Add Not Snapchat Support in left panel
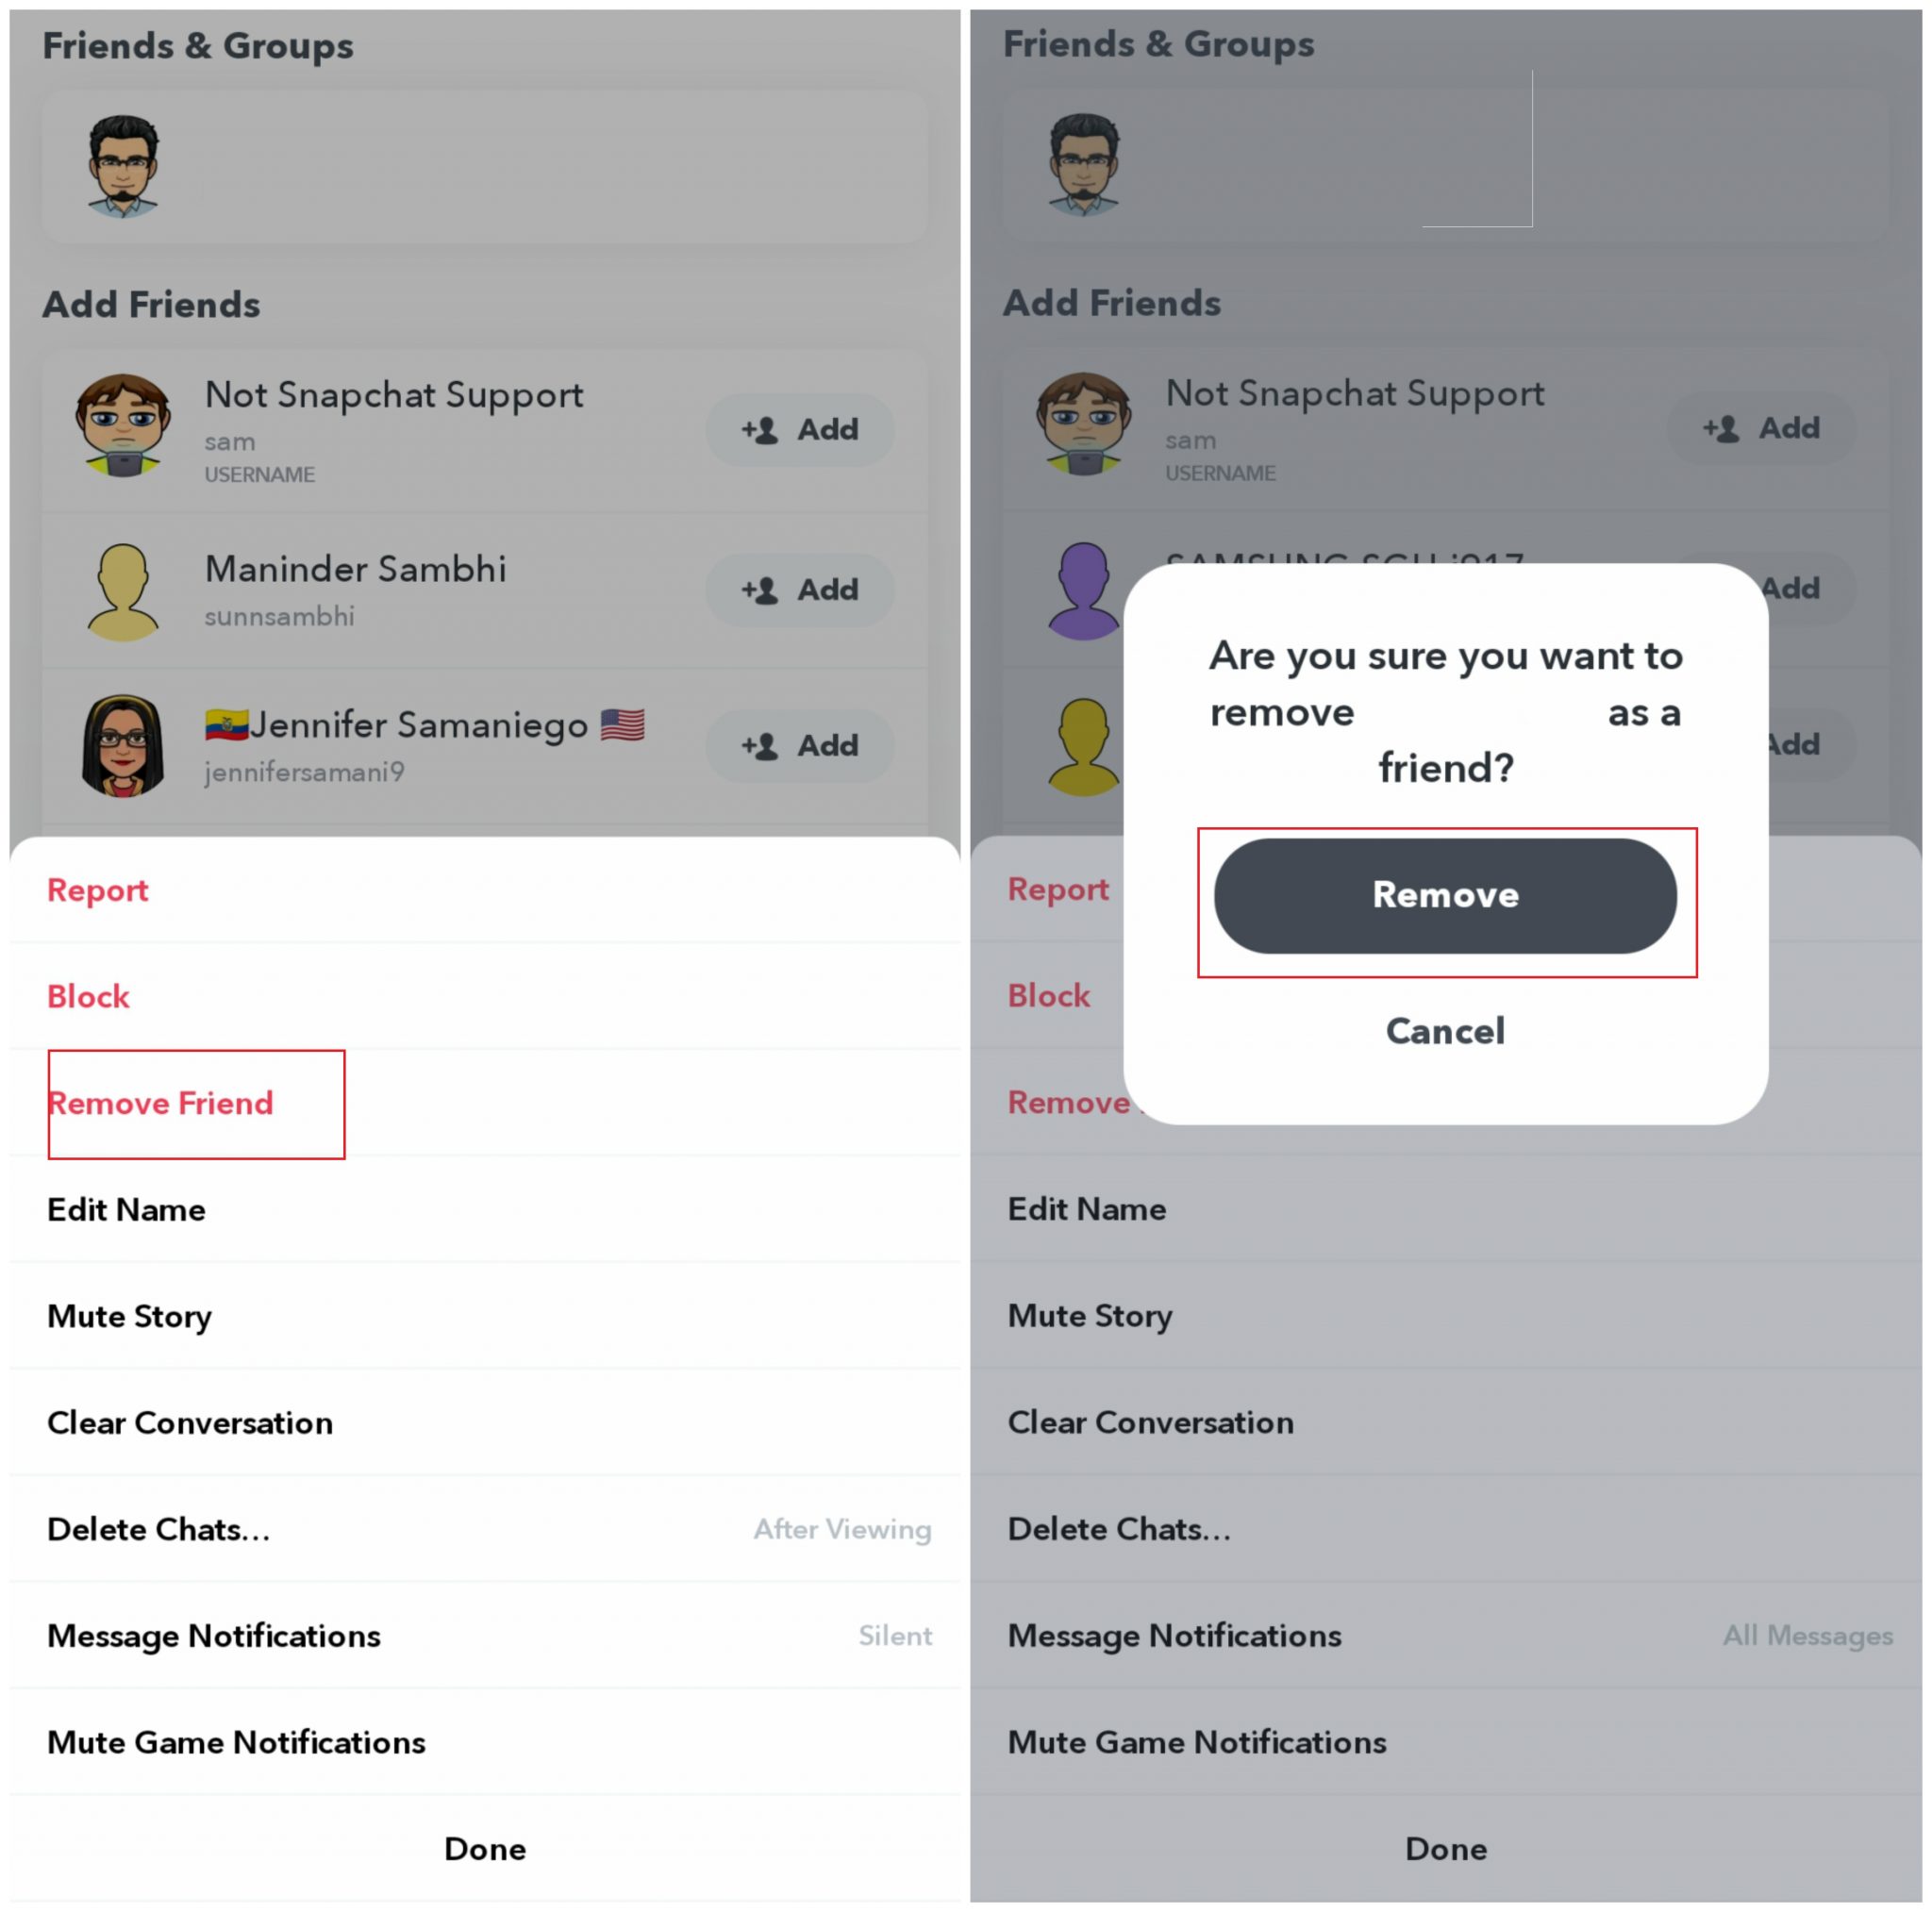The width and height of the screenshot is (1932, 1912). [x=800, y=430]
